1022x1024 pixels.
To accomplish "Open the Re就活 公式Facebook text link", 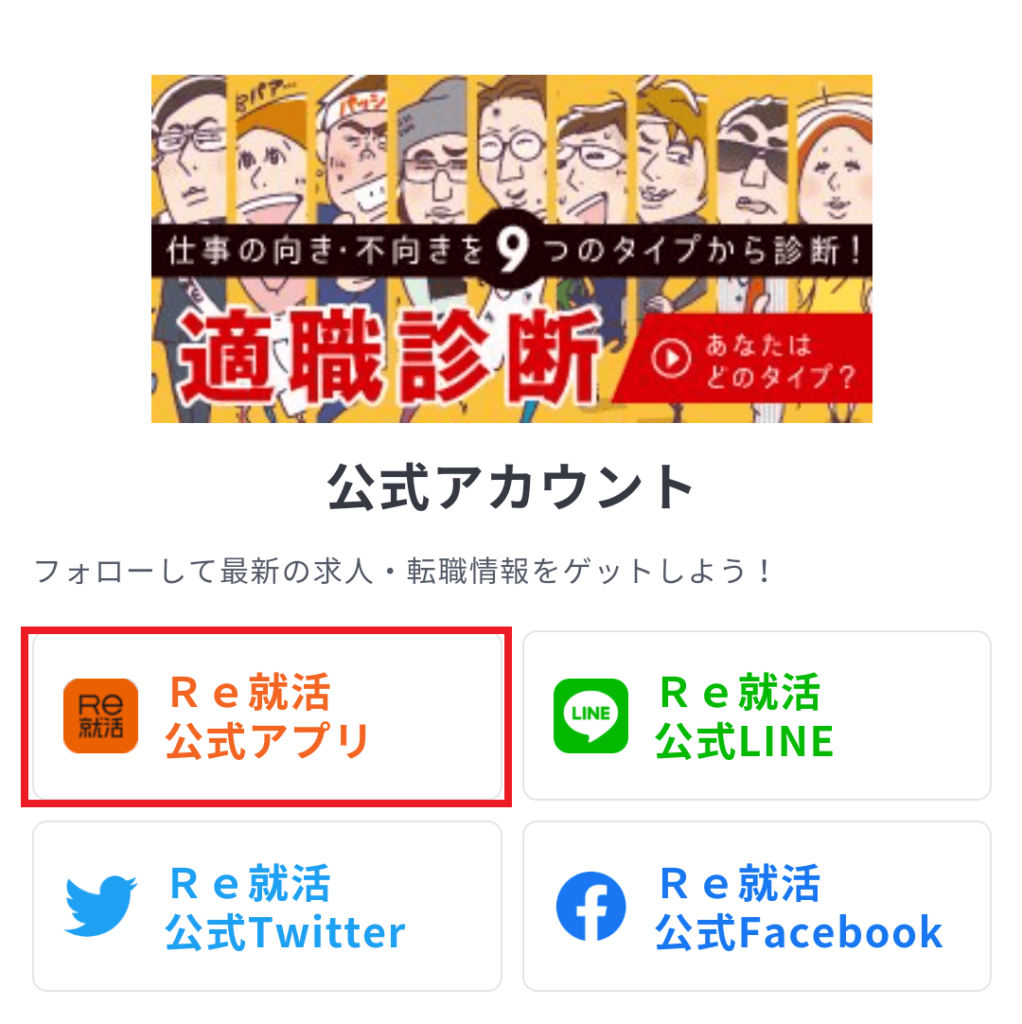I will click(799, 906).
